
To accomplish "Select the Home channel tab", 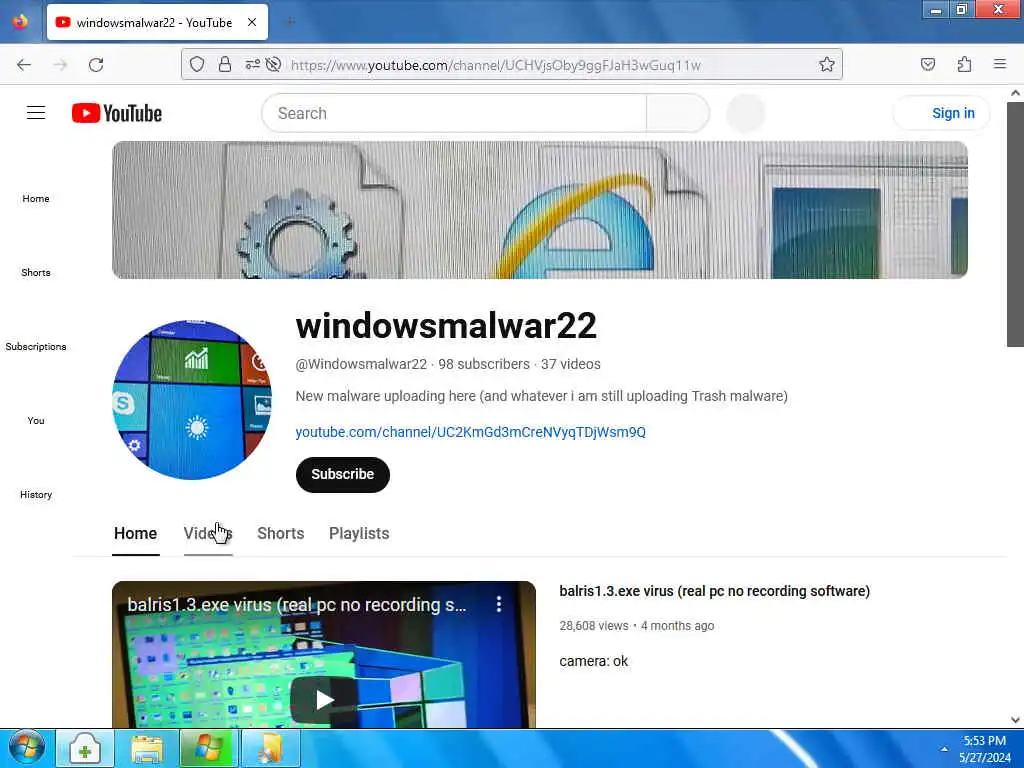I will [135, 534].
